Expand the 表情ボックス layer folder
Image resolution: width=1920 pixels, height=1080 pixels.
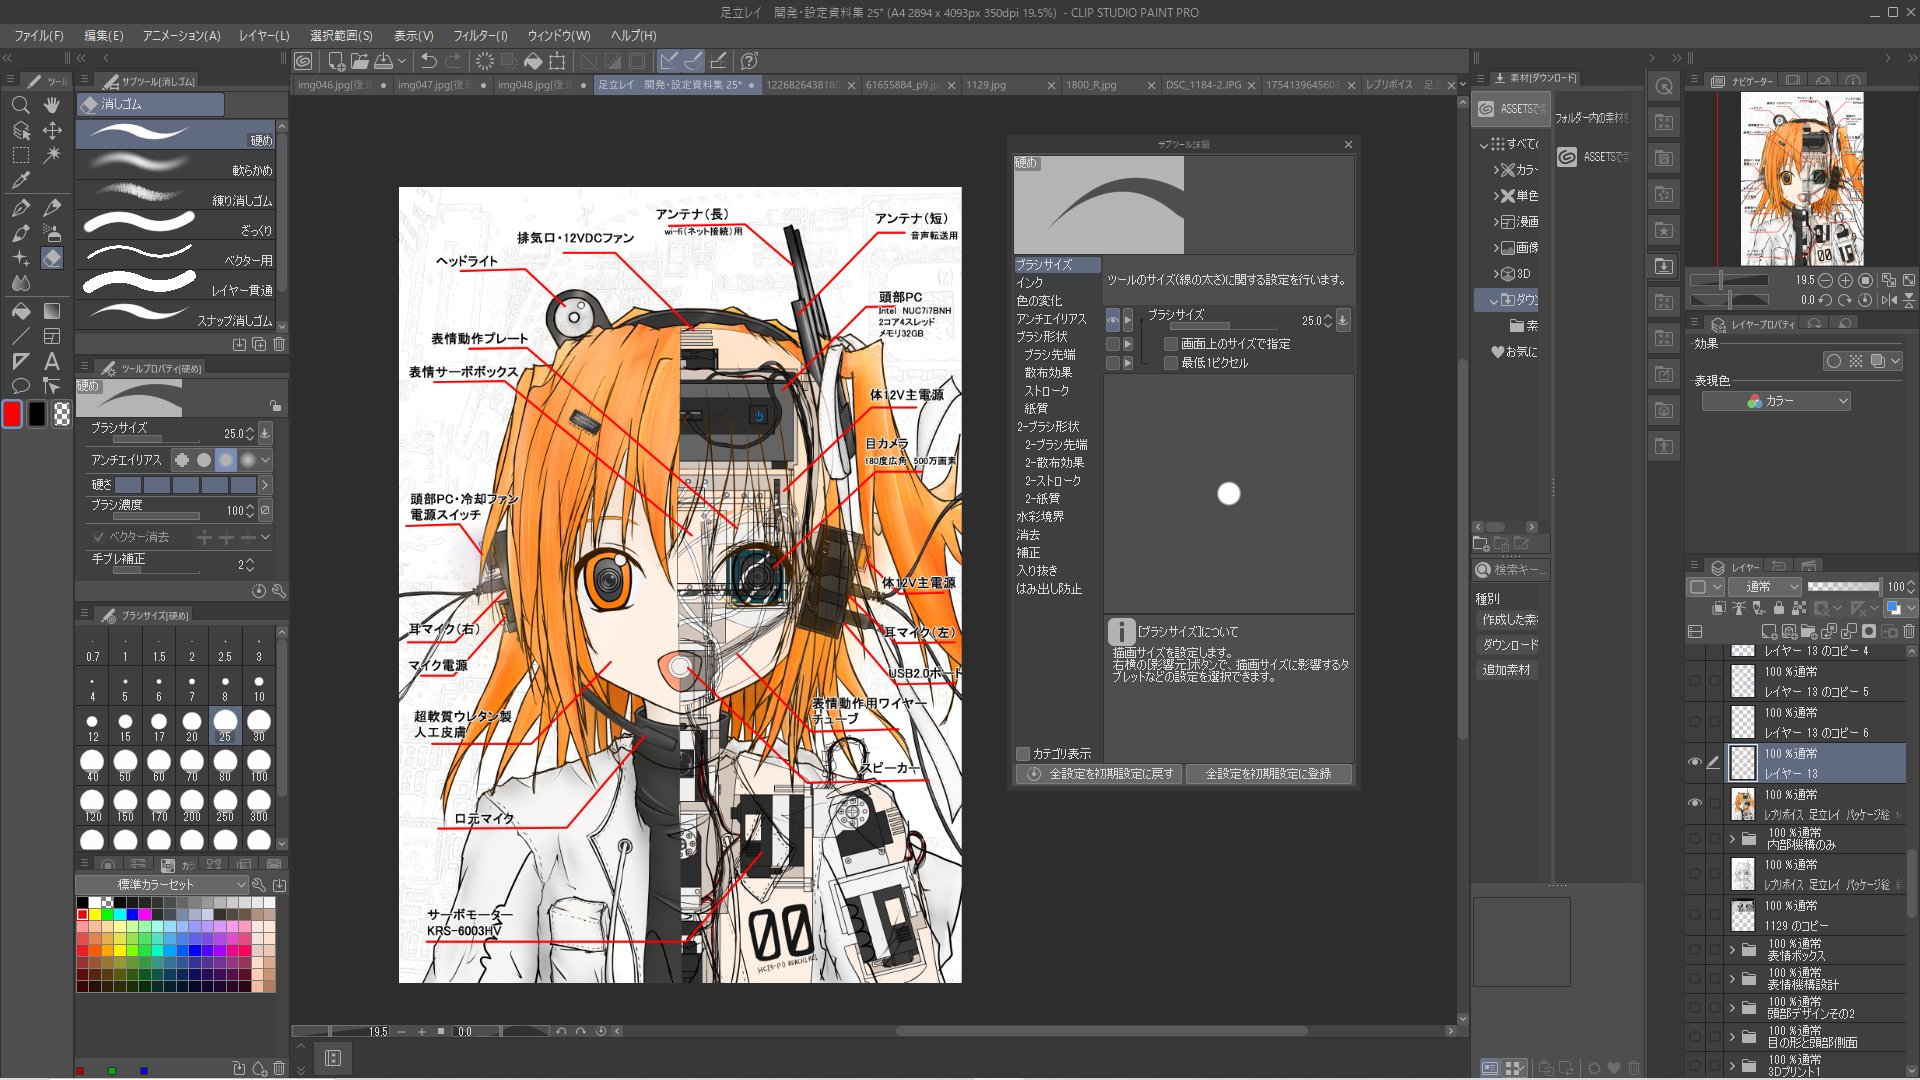tap(1732, 949)
